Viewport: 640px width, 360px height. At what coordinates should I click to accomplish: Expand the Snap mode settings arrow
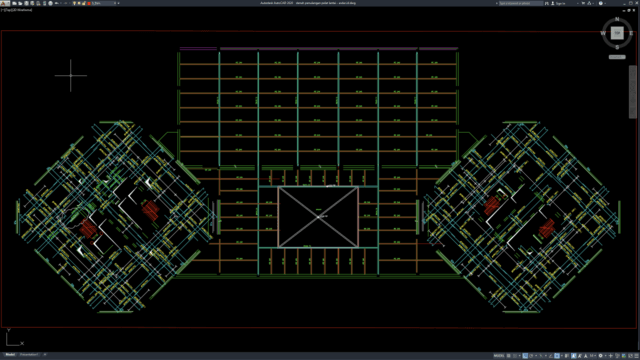(x=520, y=356)
